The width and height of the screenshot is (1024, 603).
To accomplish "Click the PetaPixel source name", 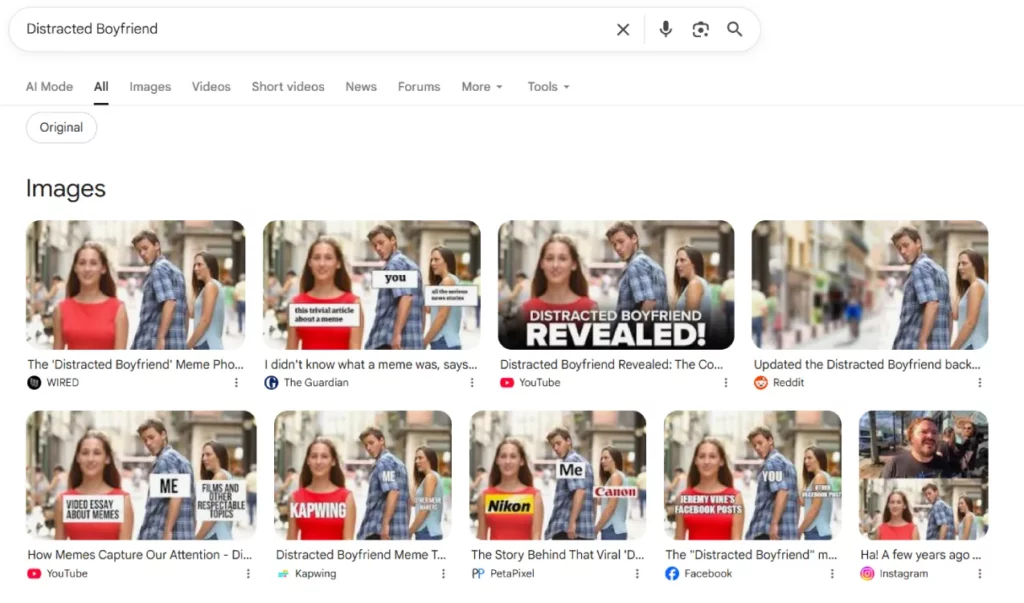I will tap(512, 574).
